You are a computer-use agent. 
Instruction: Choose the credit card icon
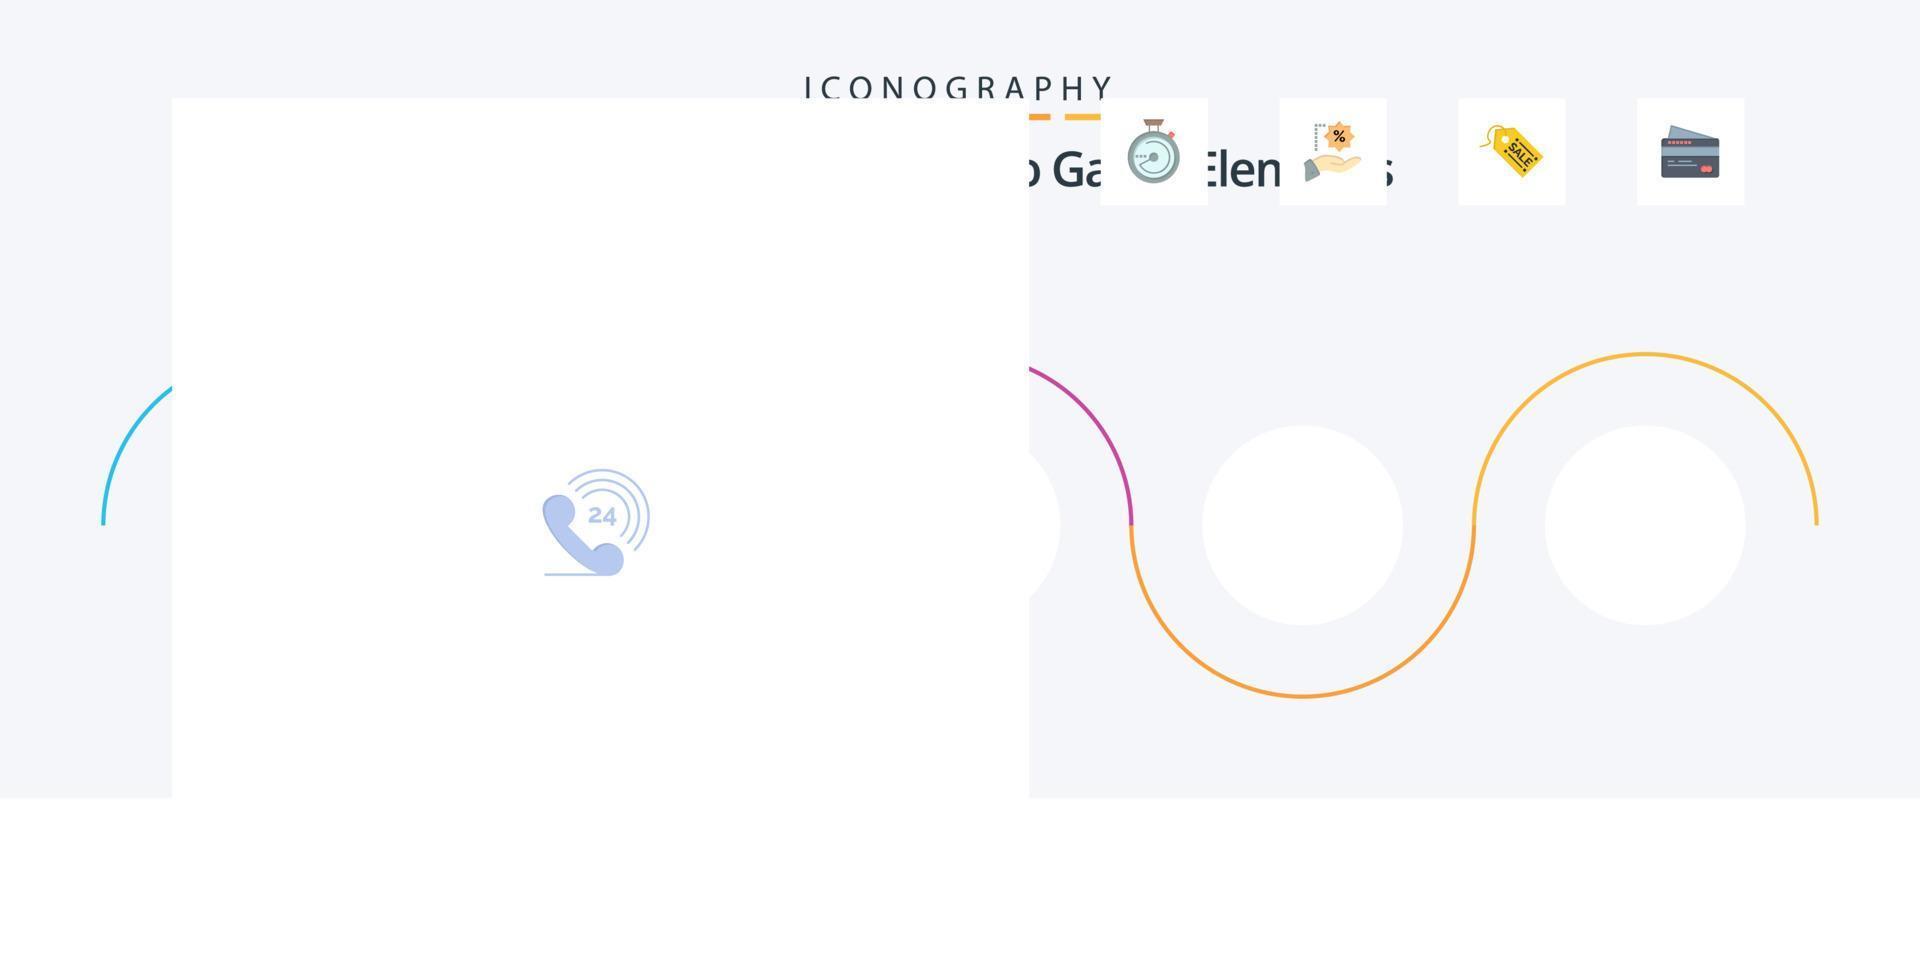(1690, 152)
